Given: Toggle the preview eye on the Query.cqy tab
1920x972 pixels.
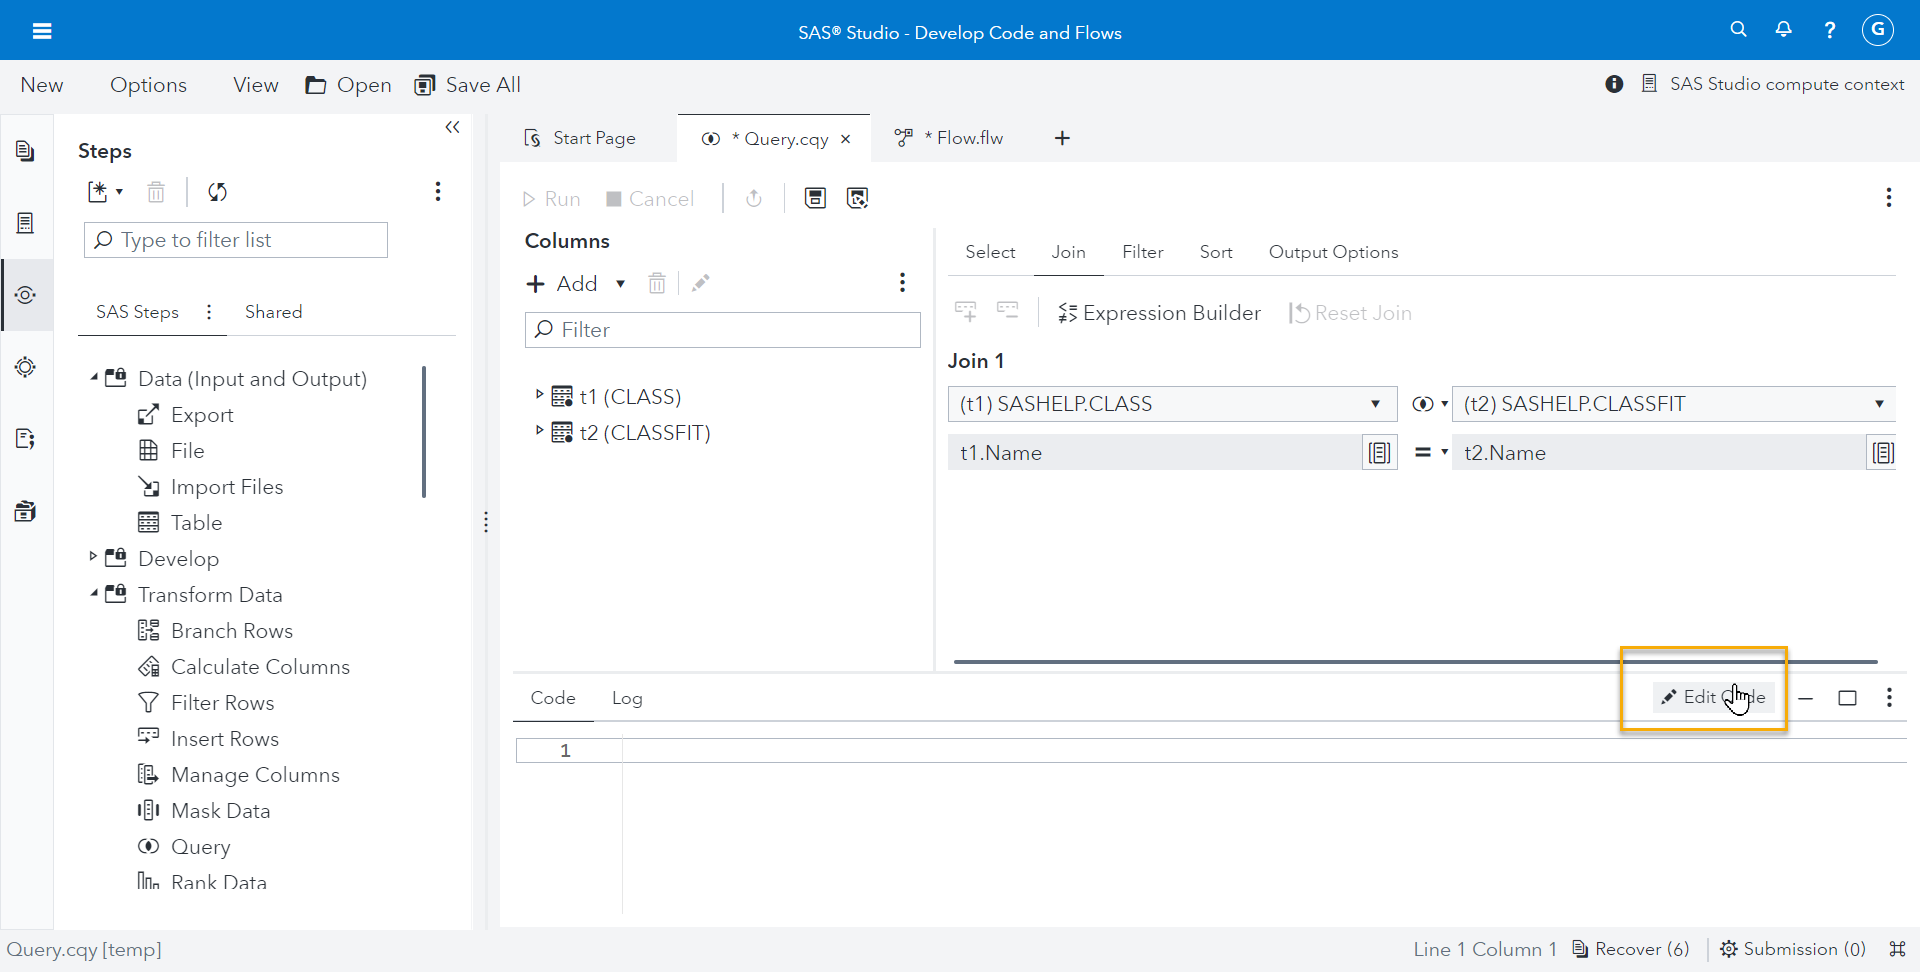Looking at the screenshot, I should pyautogui.click(x=711, y=139).
